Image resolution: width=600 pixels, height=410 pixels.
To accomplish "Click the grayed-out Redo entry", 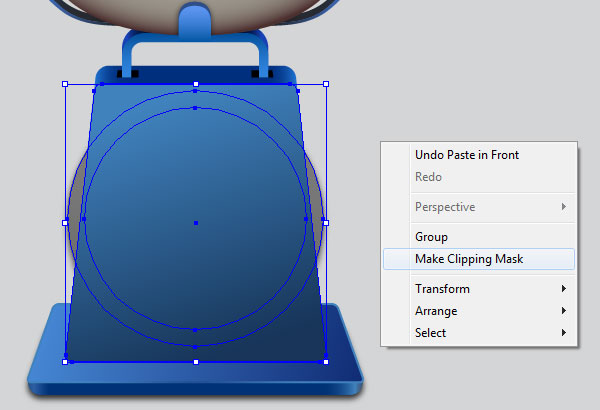I will [x=428, y=177].
